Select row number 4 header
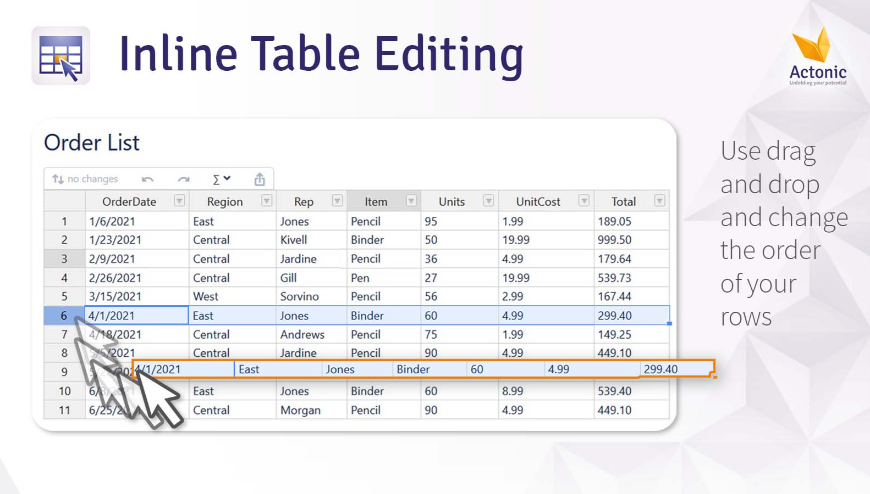Screen dimensions: 870x494 pyautogui.click(x=64, y=278)
